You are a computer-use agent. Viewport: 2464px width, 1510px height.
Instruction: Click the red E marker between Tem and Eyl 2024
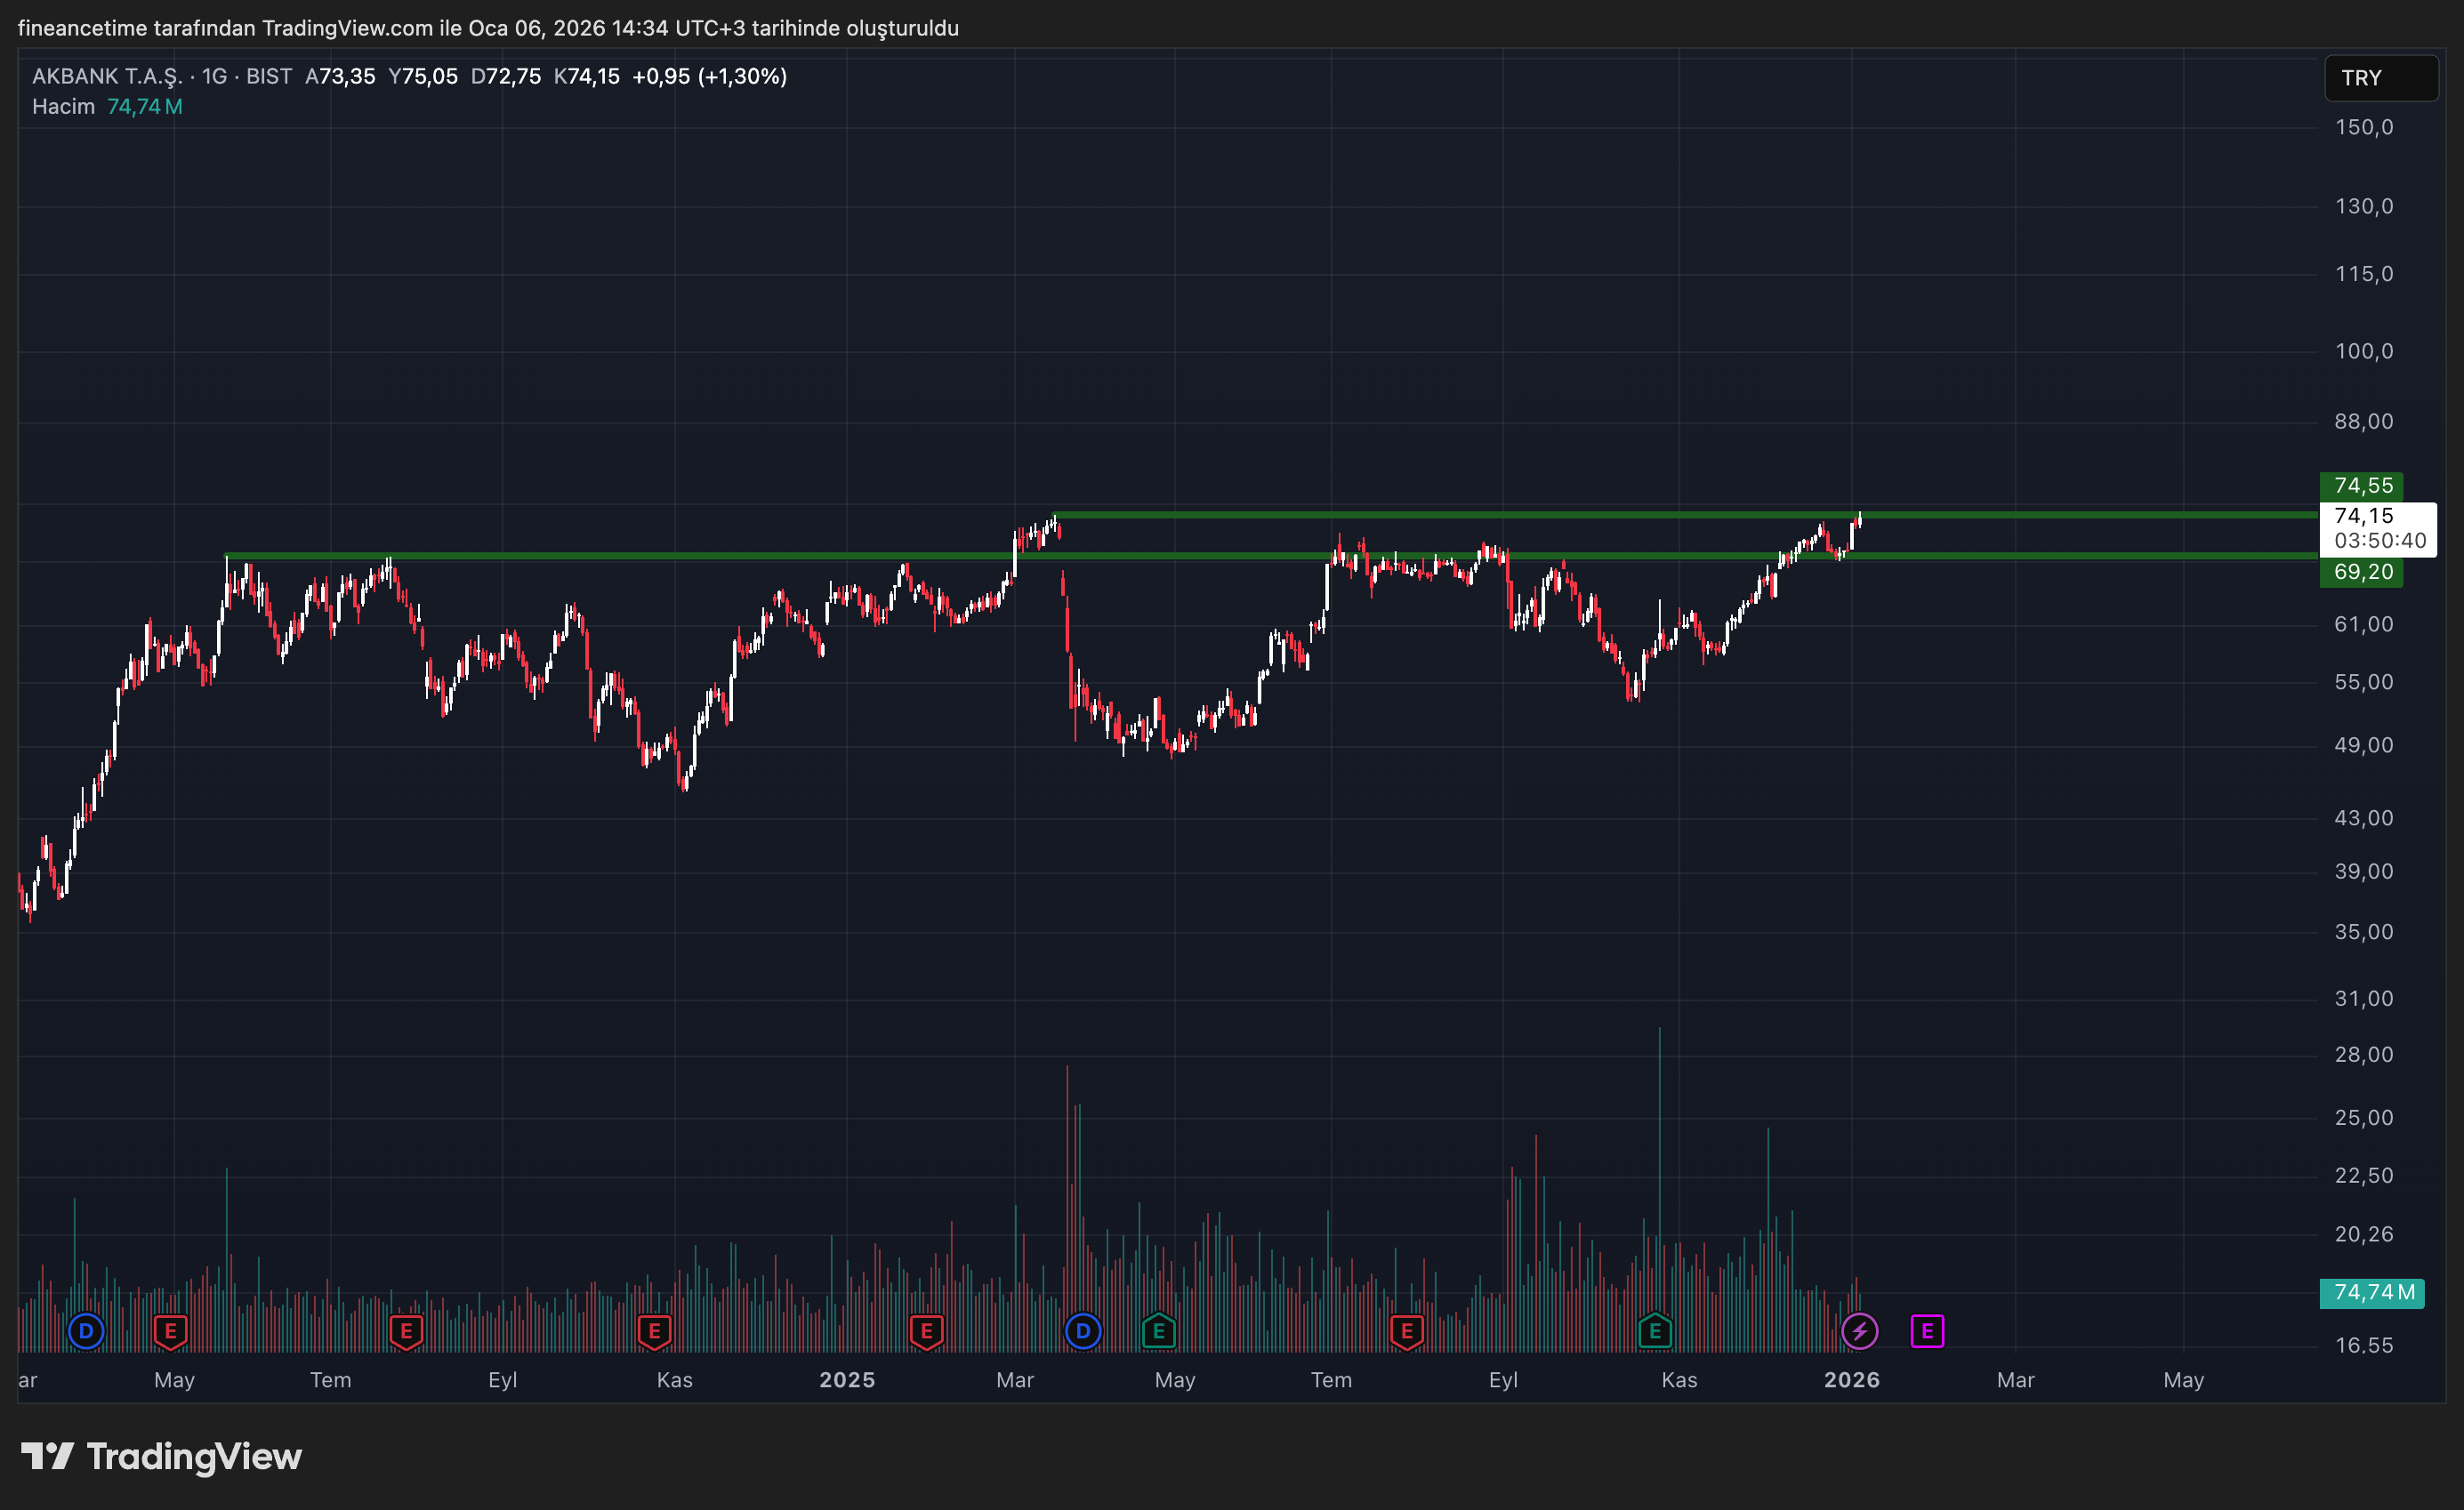(406, 1331)
